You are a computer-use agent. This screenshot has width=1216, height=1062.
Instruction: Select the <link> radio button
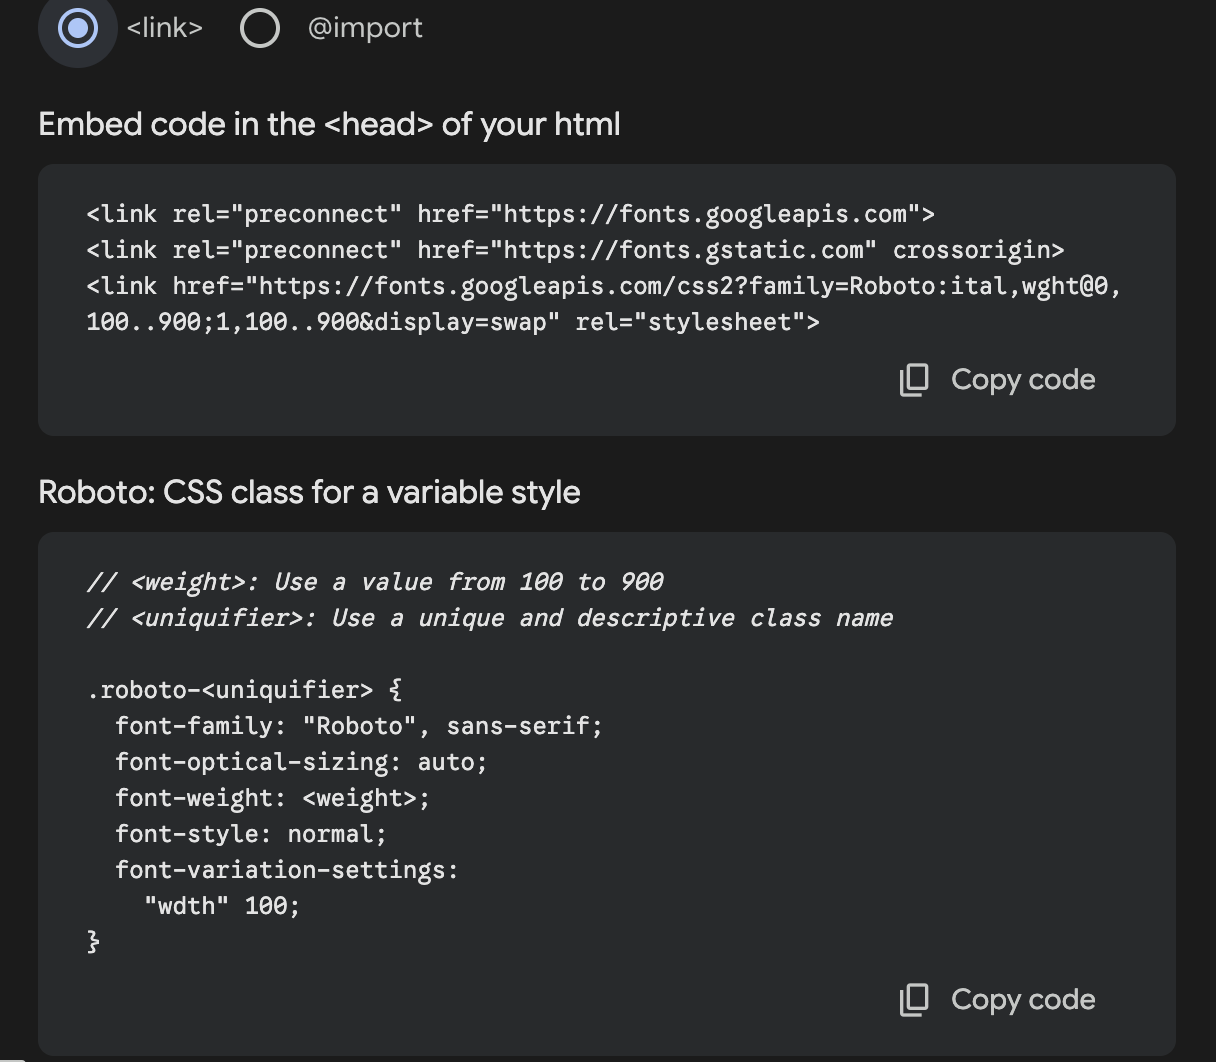(78, 28)
